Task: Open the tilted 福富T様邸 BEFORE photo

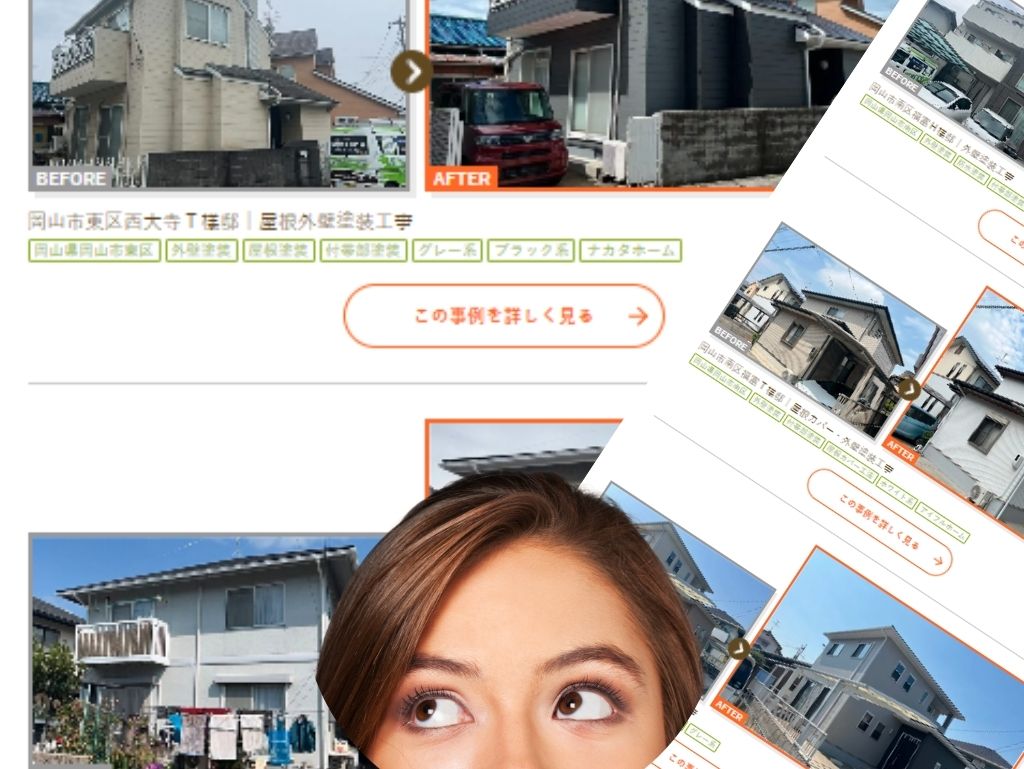Action: (x=827, y=330)
